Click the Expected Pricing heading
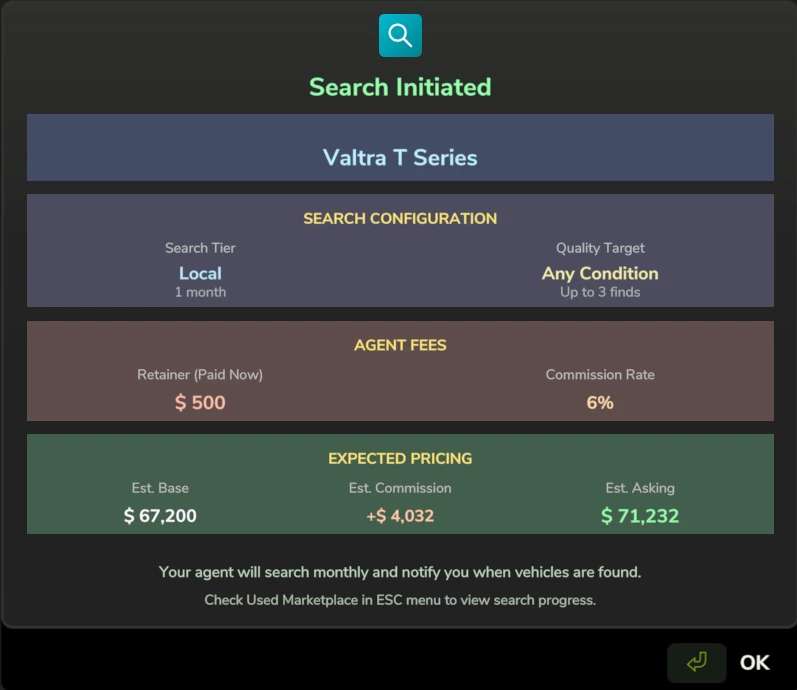The height and width of the screenshot is (690, 797). click(400, 458)
